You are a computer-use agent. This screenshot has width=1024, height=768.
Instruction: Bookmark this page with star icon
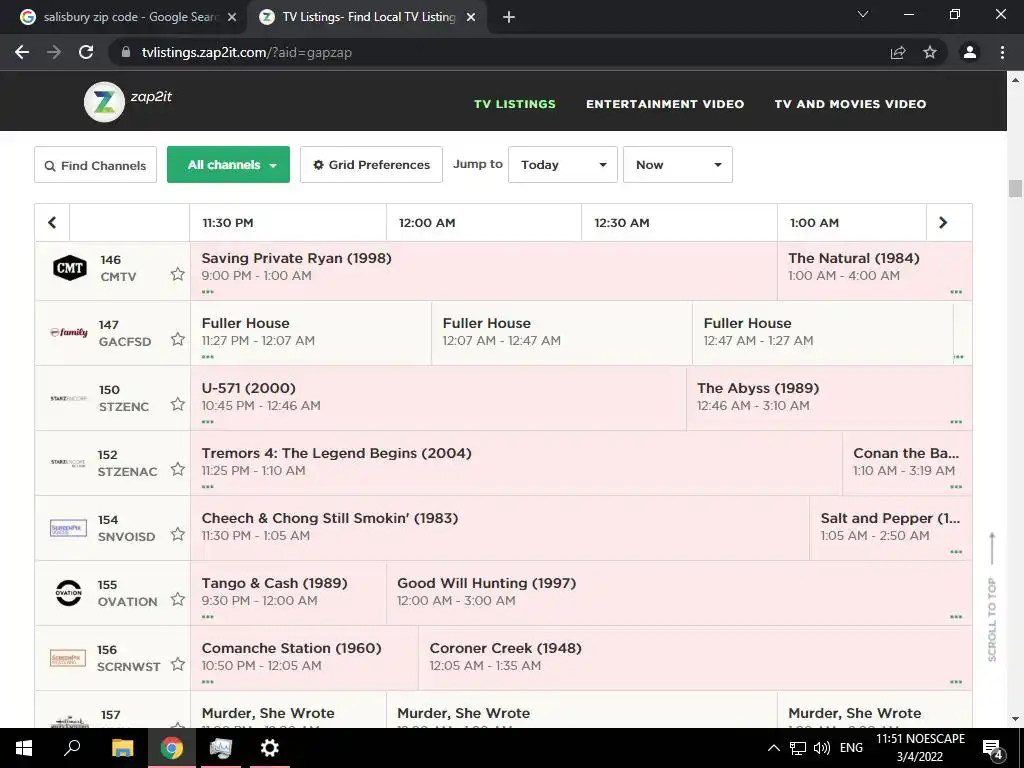930,52
